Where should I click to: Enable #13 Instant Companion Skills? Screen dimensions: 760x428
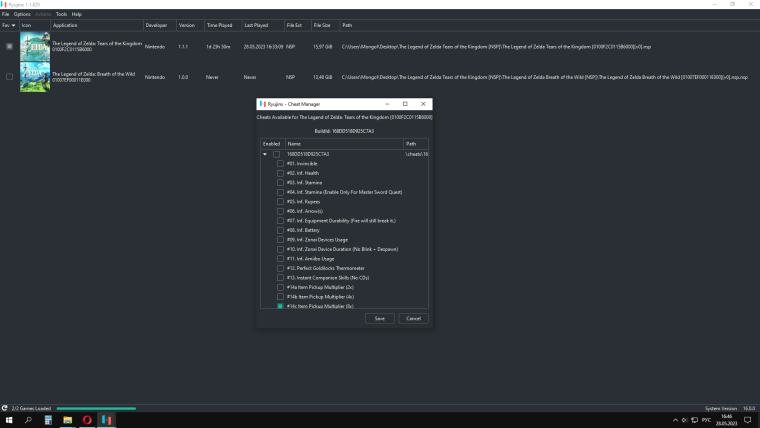coord(280,278)
